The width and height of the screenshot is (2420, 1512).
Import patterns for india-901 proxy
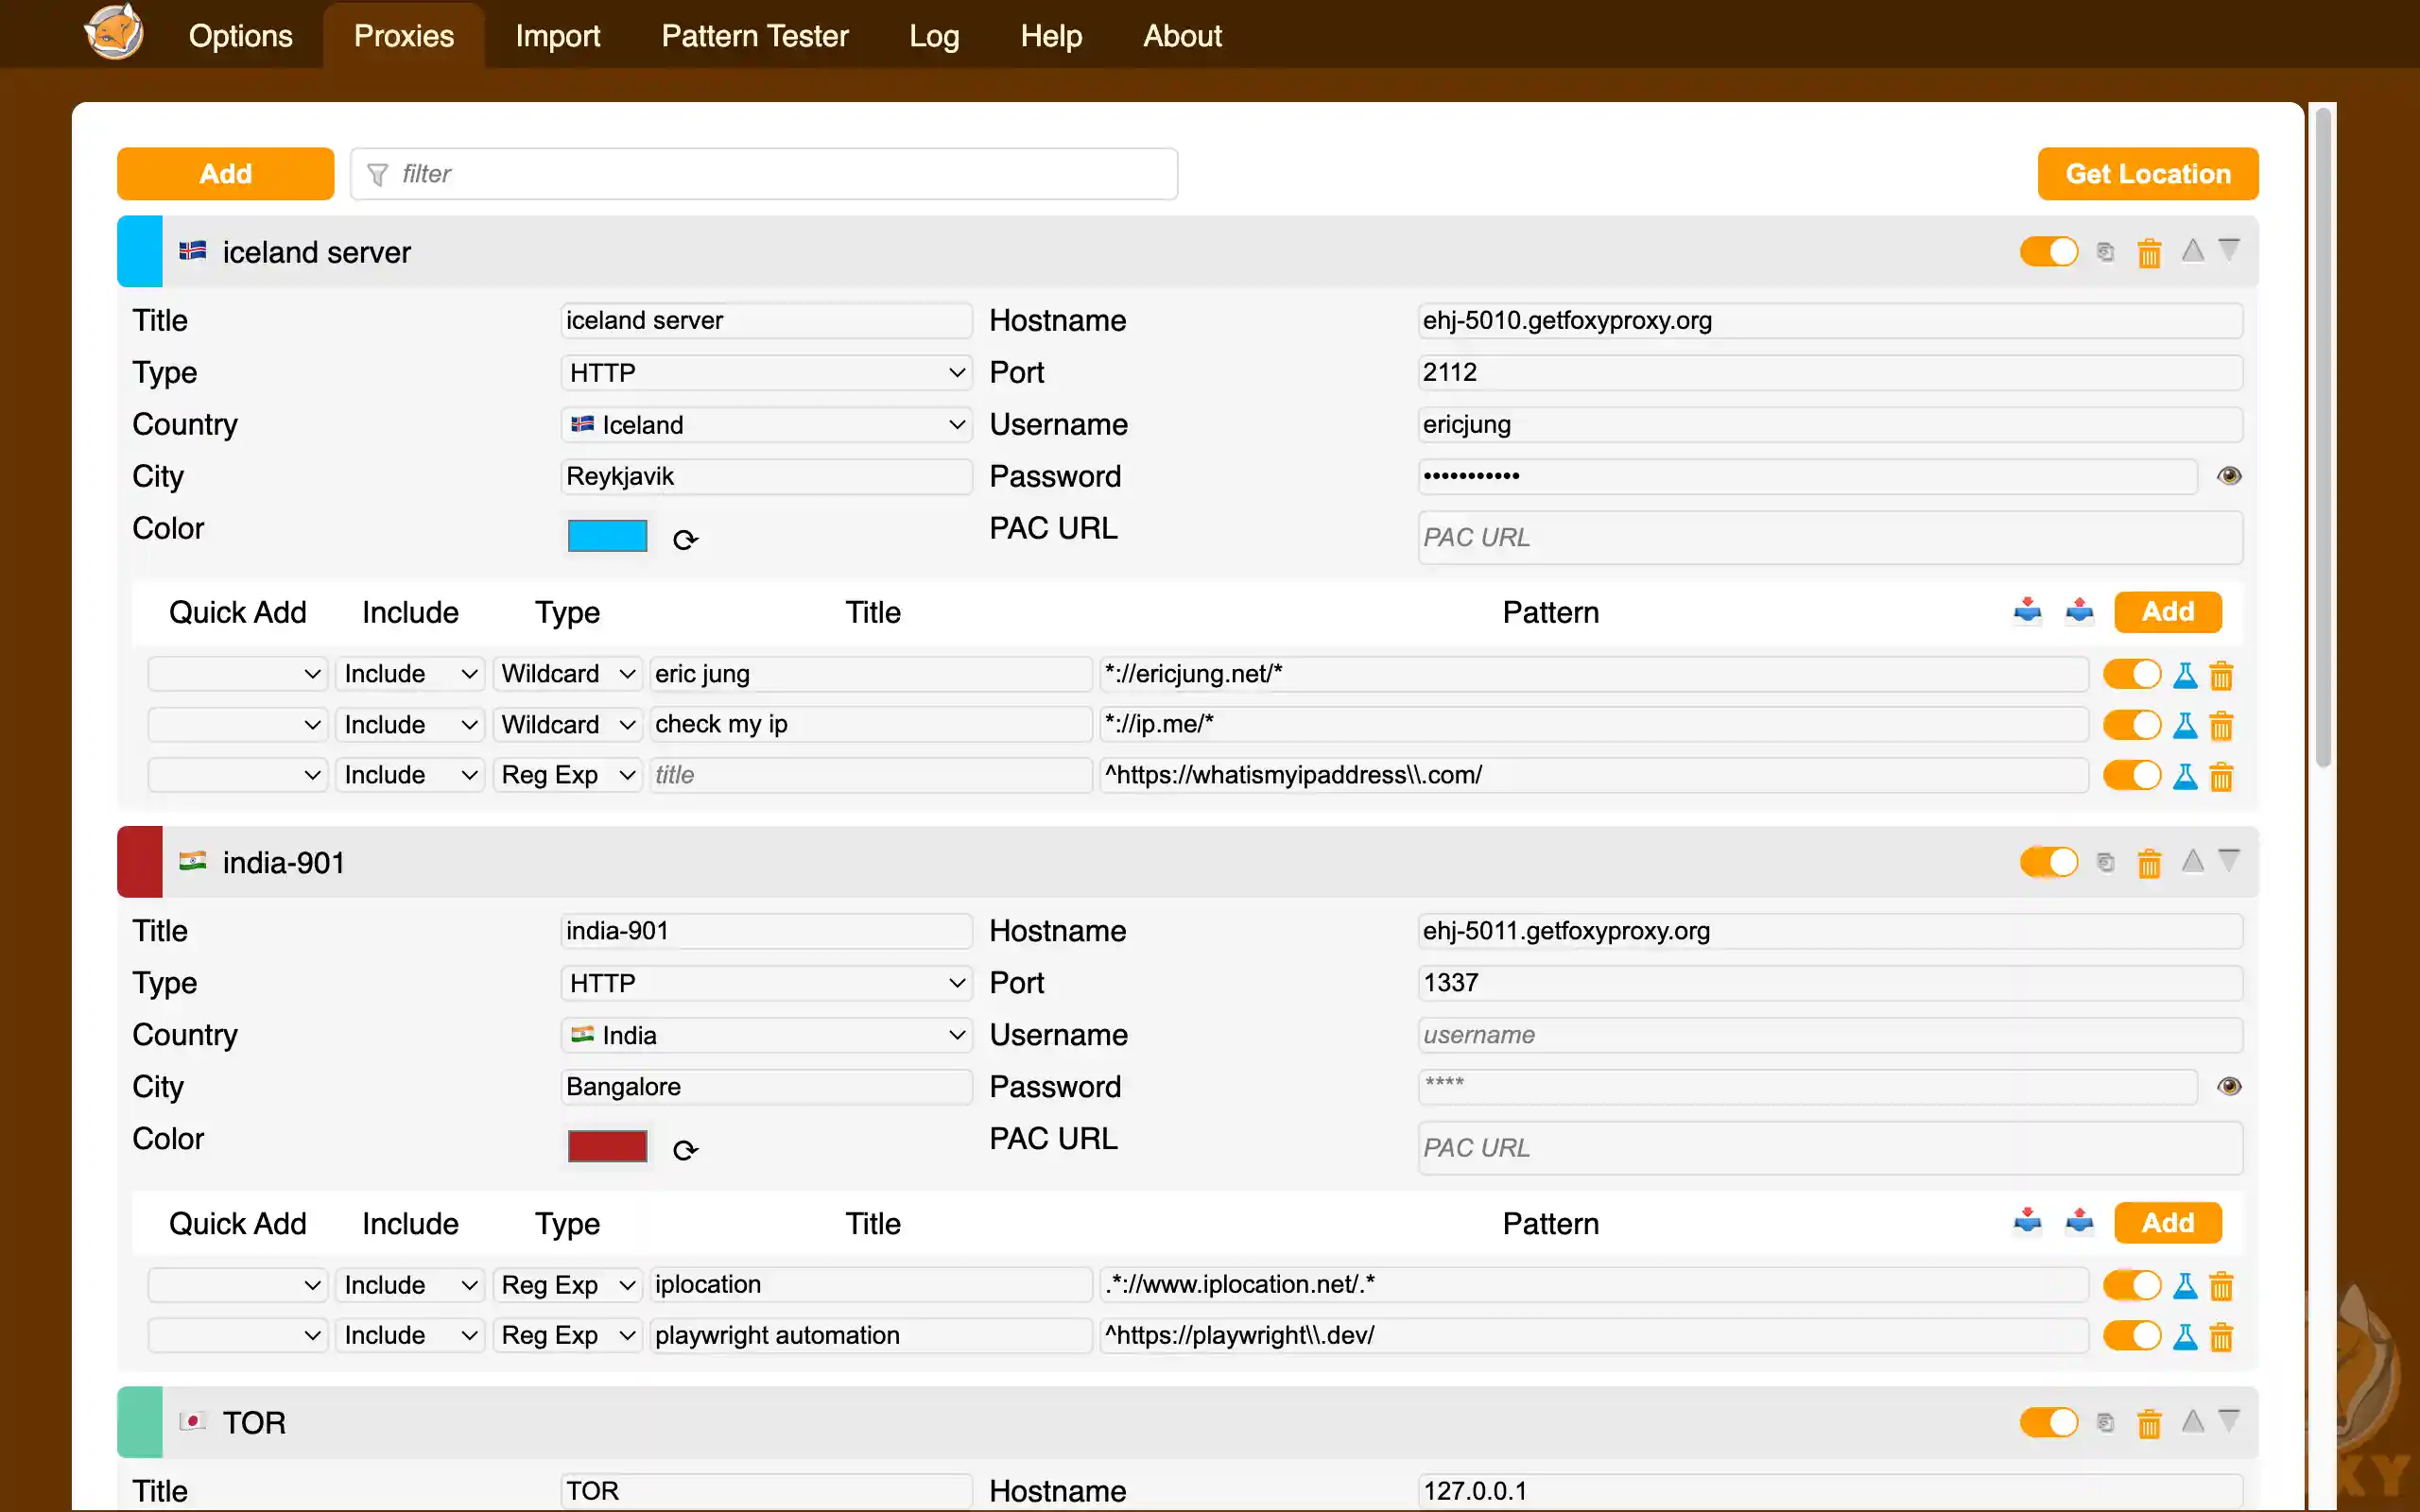[x=2027, y=1221]
